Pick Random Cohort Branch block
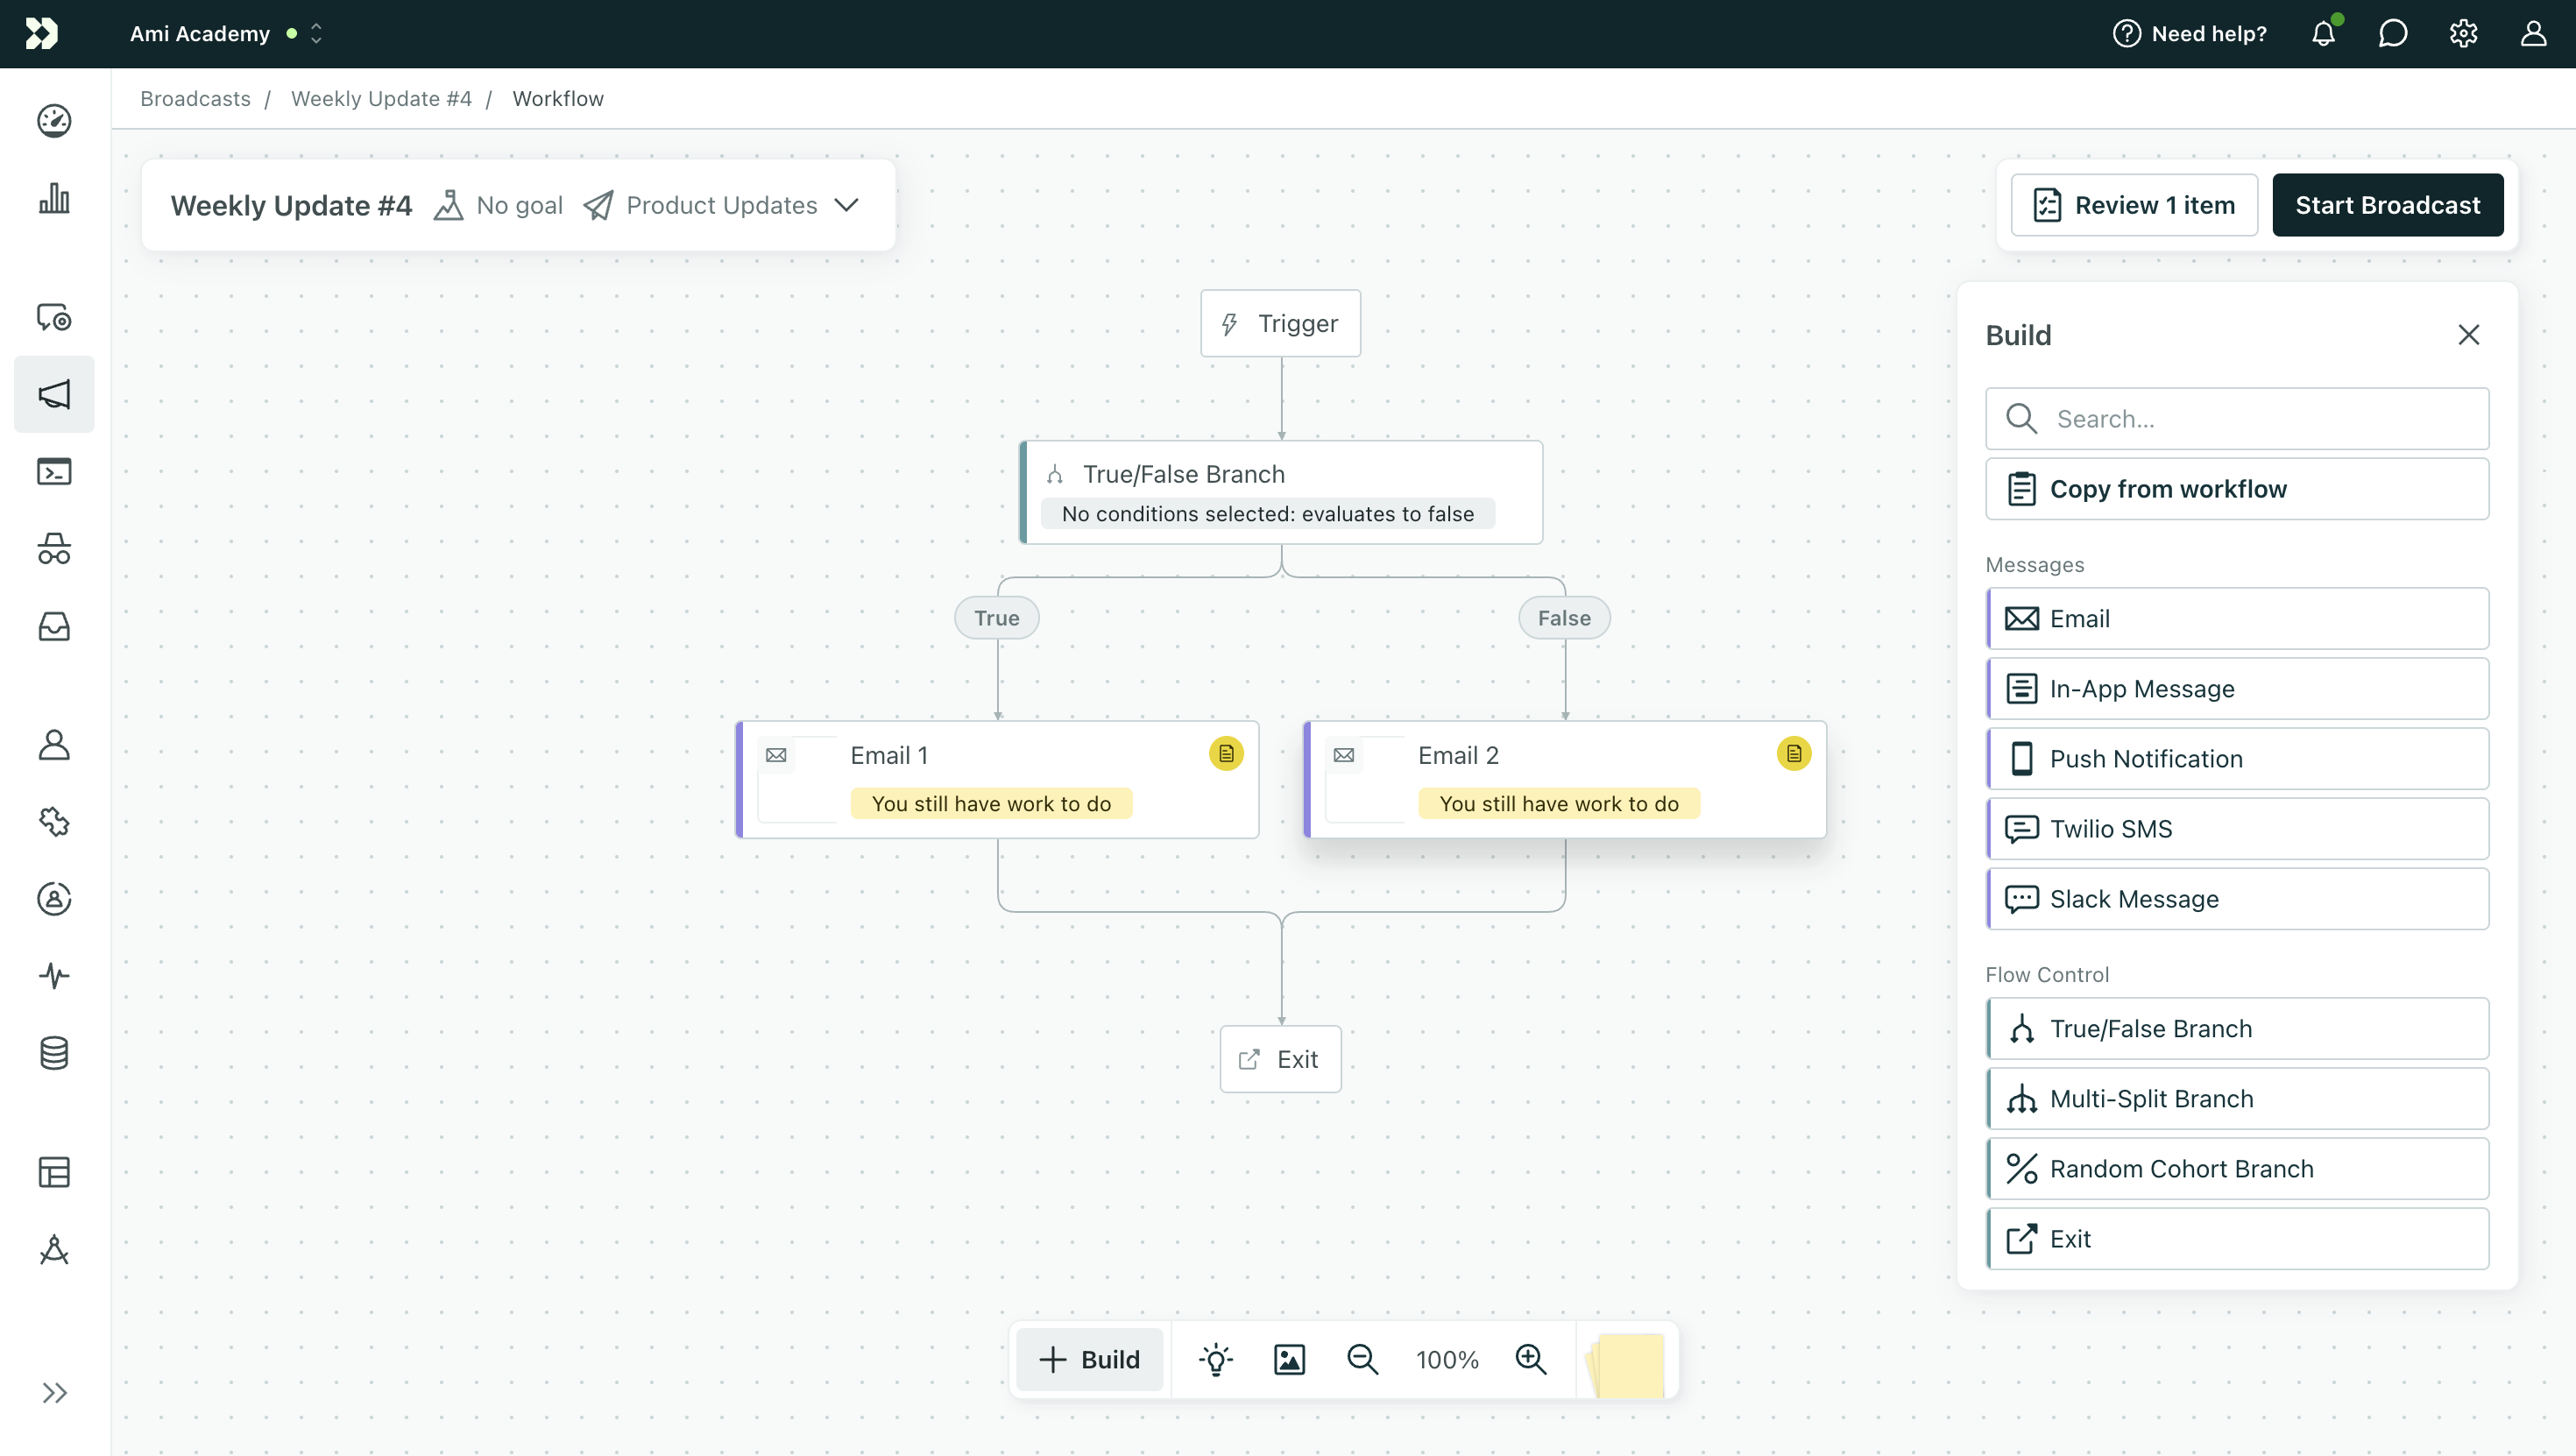Image resolution: width=2576 pixels, height=1456 pixels. (x=2237, y=1169)
